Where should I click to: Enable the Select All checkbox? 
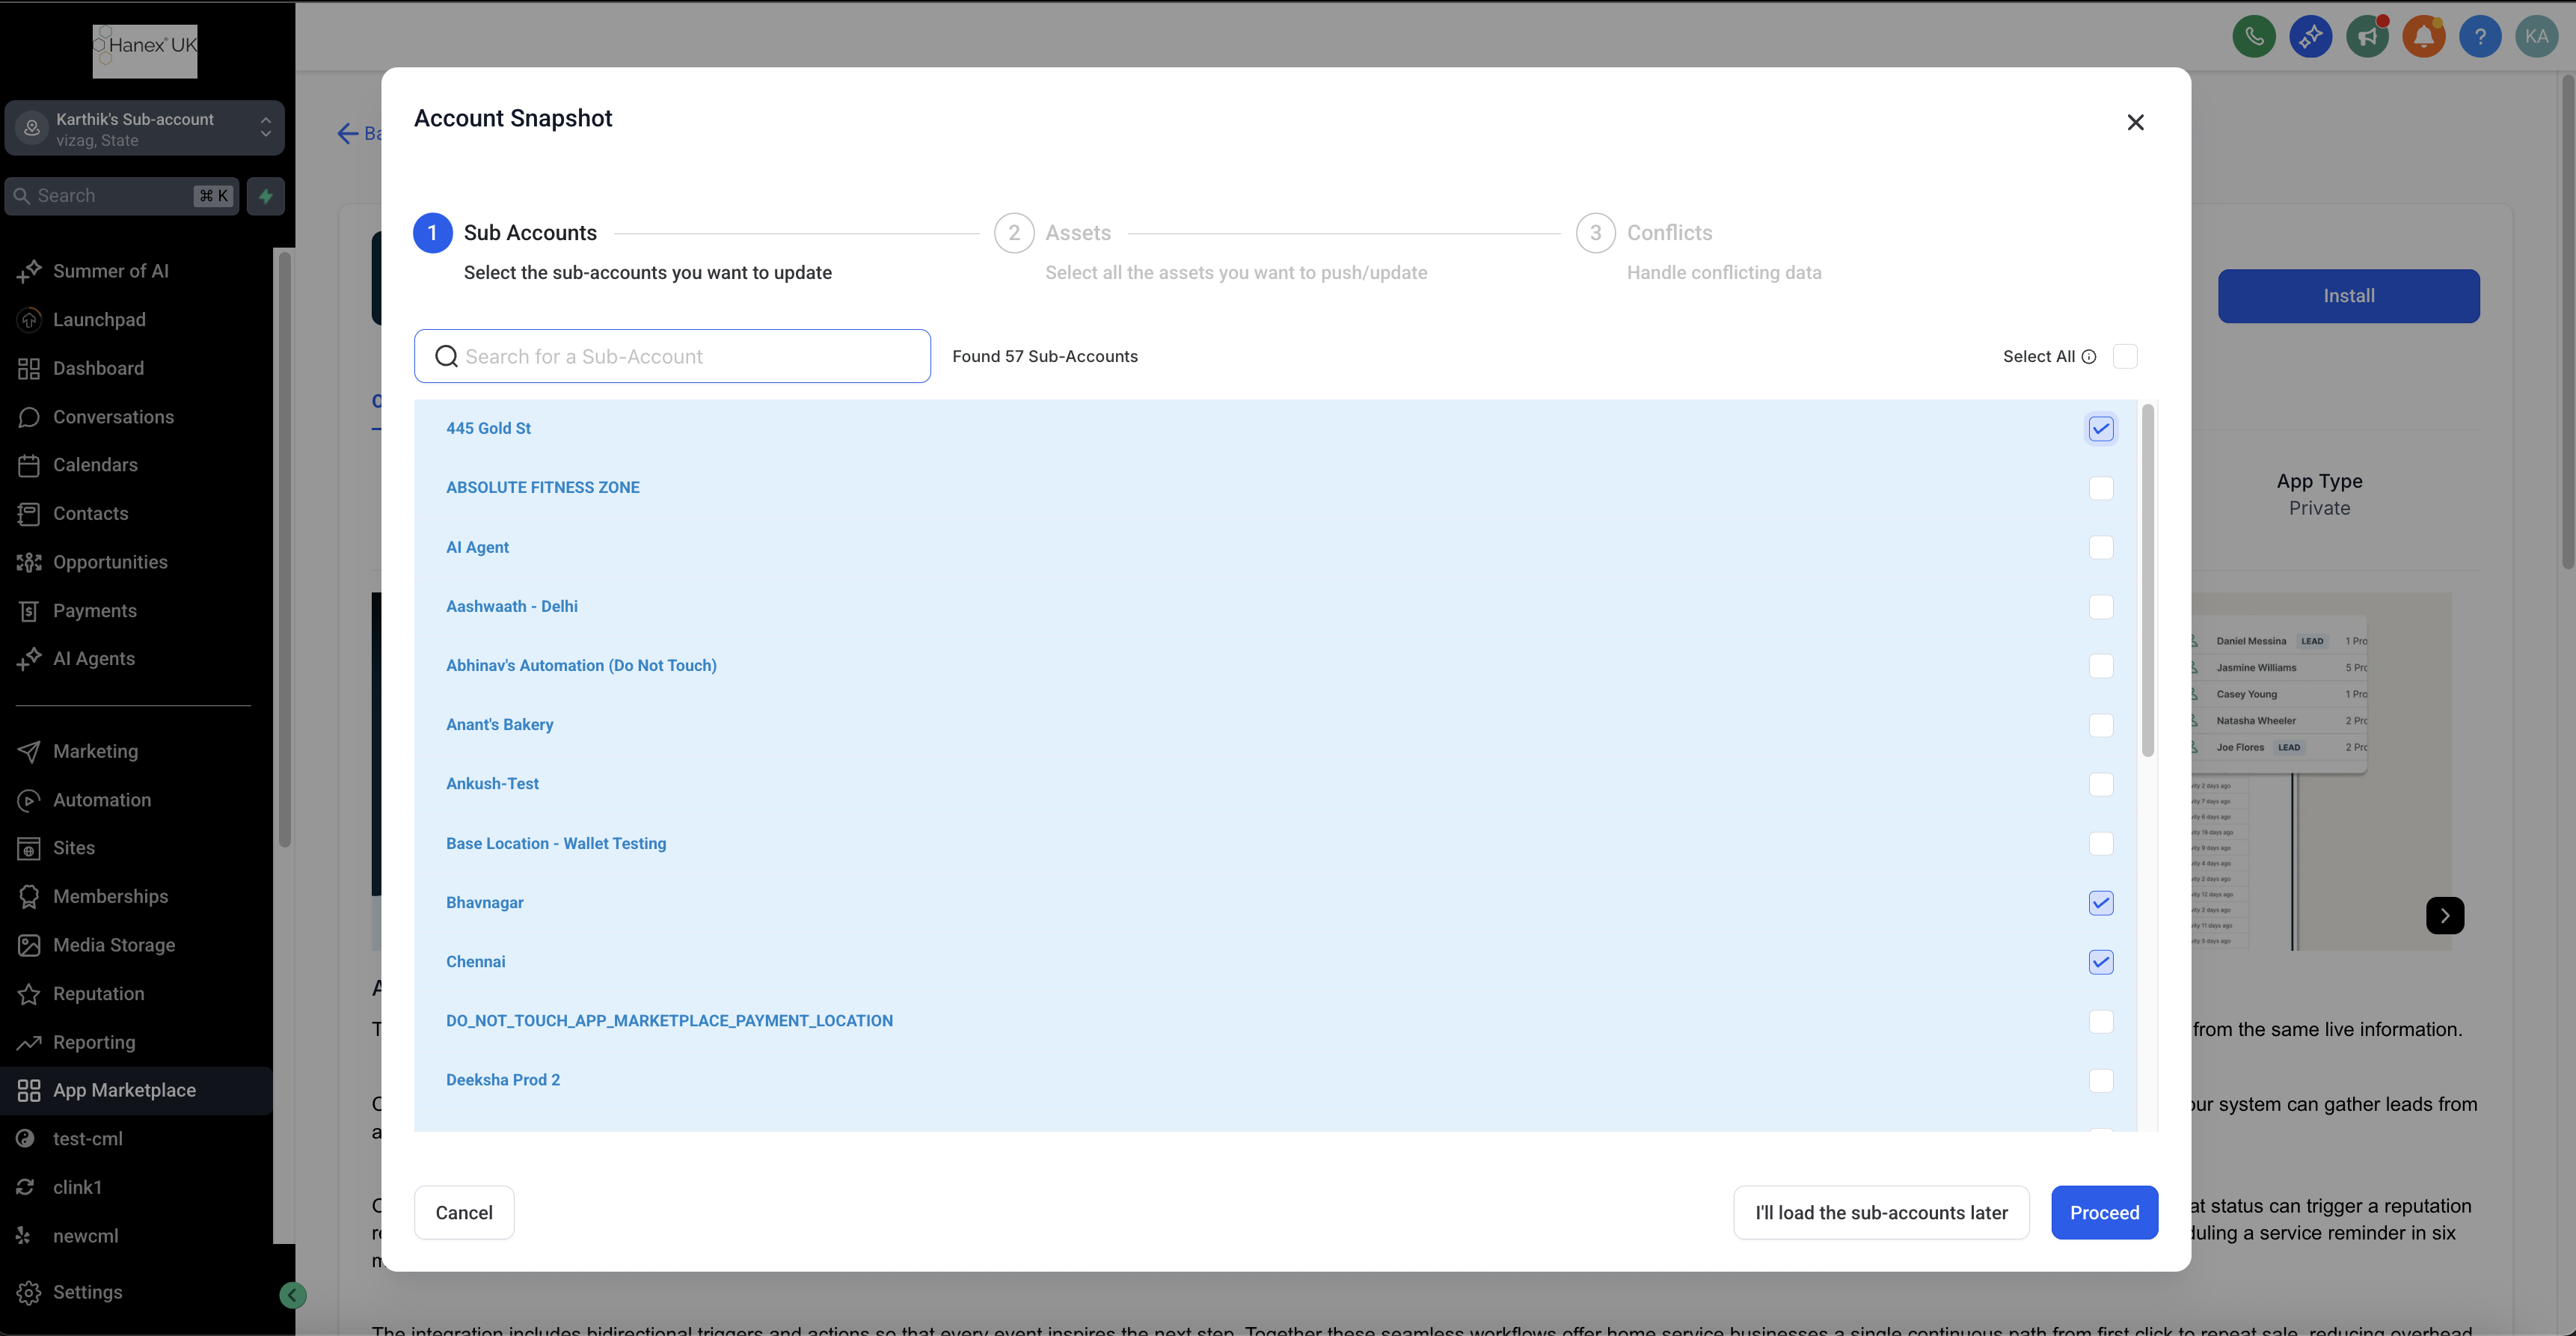pyautogui.click(x=2125, y=357)
